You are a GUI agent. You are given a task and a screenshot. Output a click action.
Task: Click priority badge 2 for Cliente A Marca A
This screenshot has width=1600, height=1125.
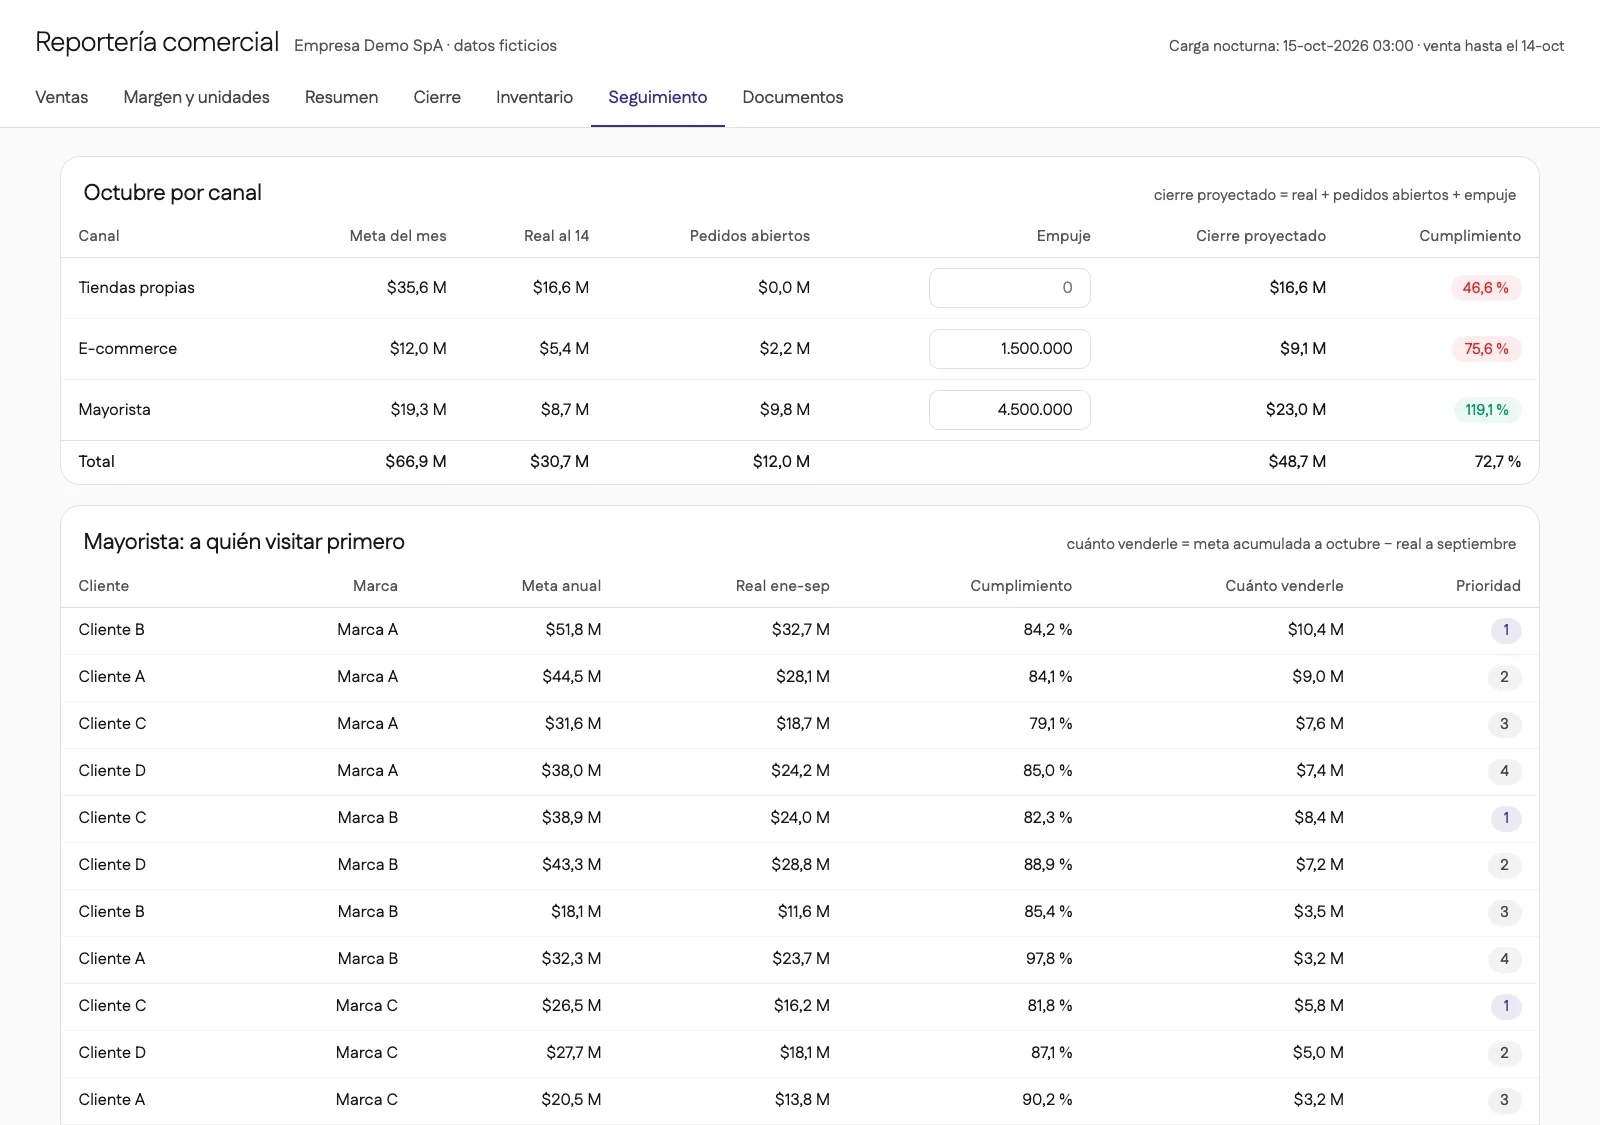(x=1504, y=677)
